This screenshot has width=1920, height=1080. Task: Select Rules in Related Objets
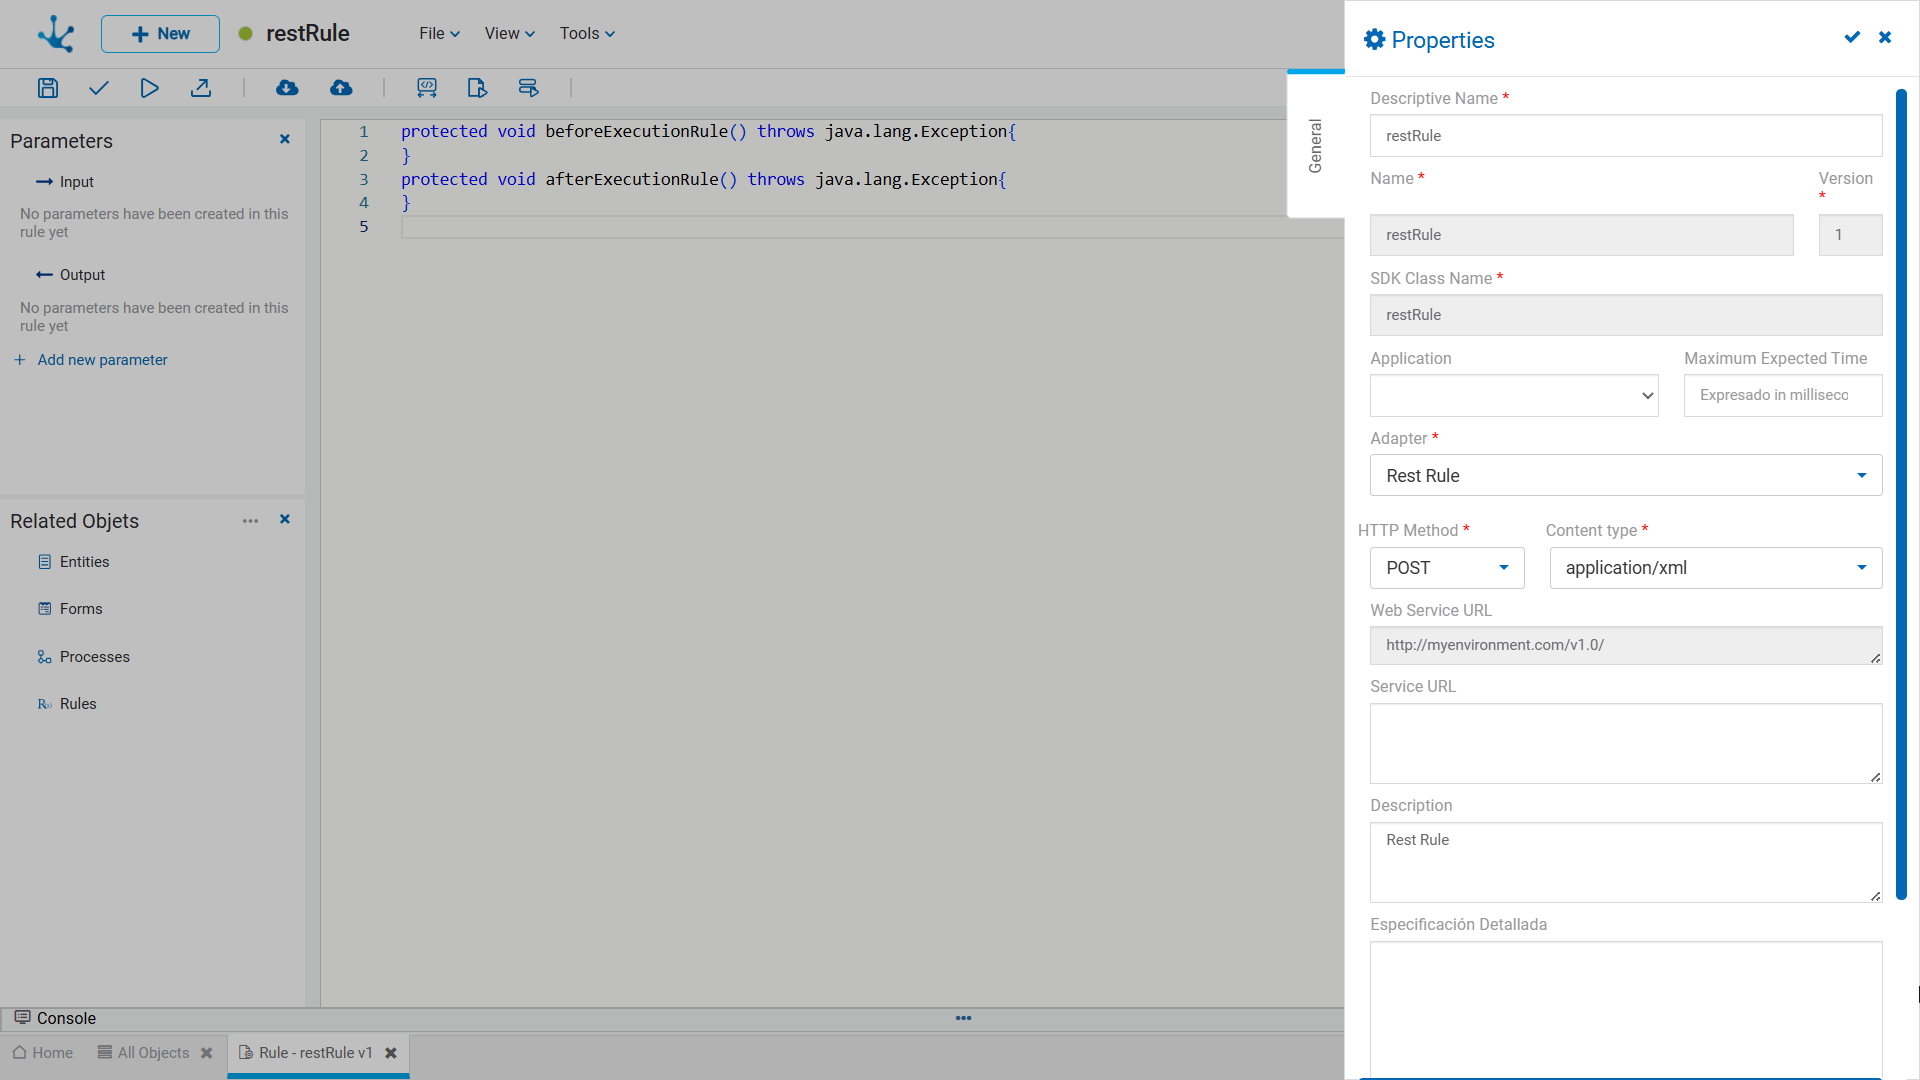click(67, 704)
